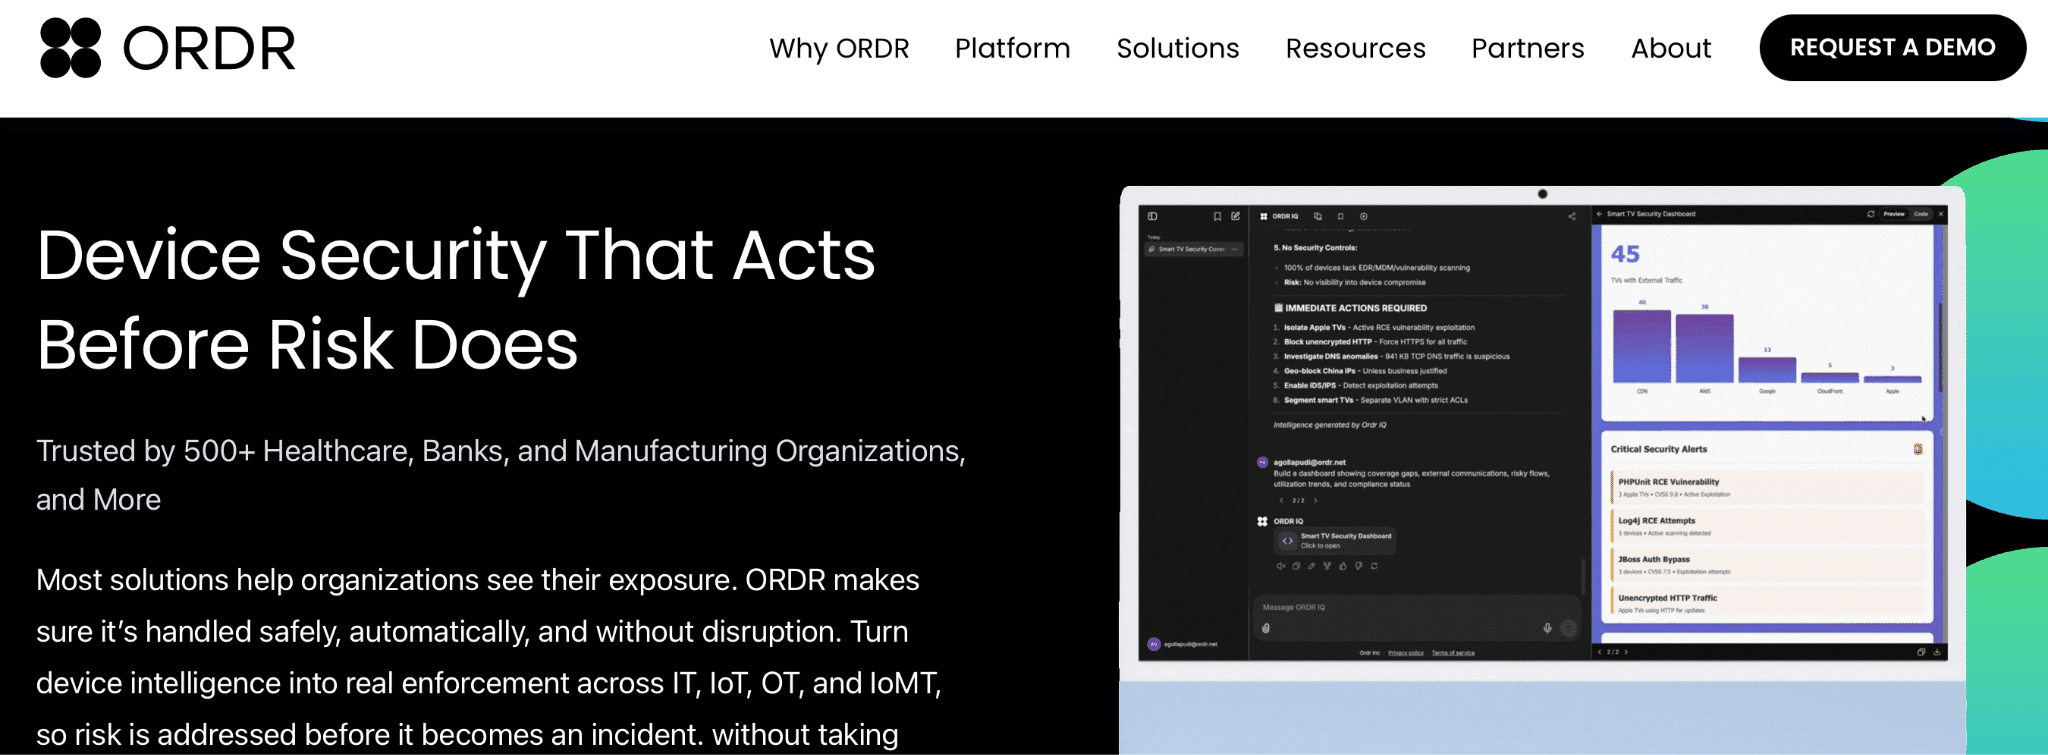
Task: Click the chat pane vertical scrollbar
Action: pos(1582,578)
